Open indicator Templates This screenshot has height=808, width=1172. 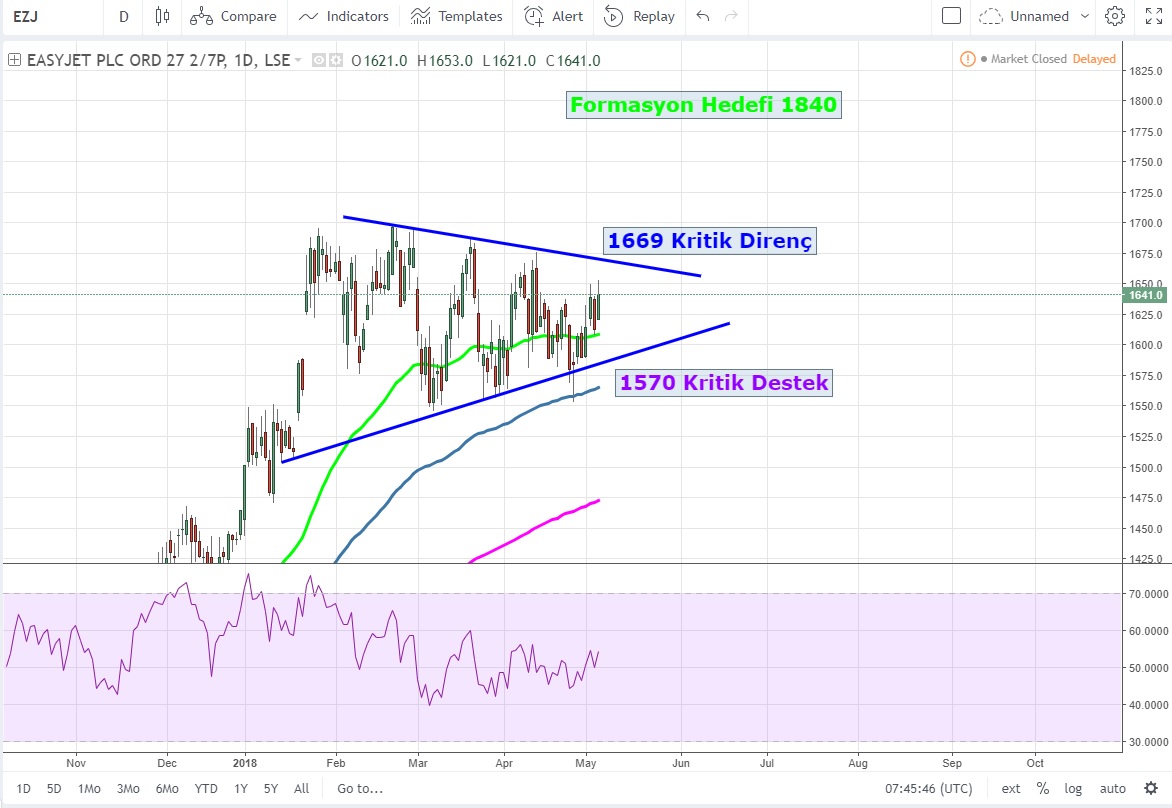[457, 16]
